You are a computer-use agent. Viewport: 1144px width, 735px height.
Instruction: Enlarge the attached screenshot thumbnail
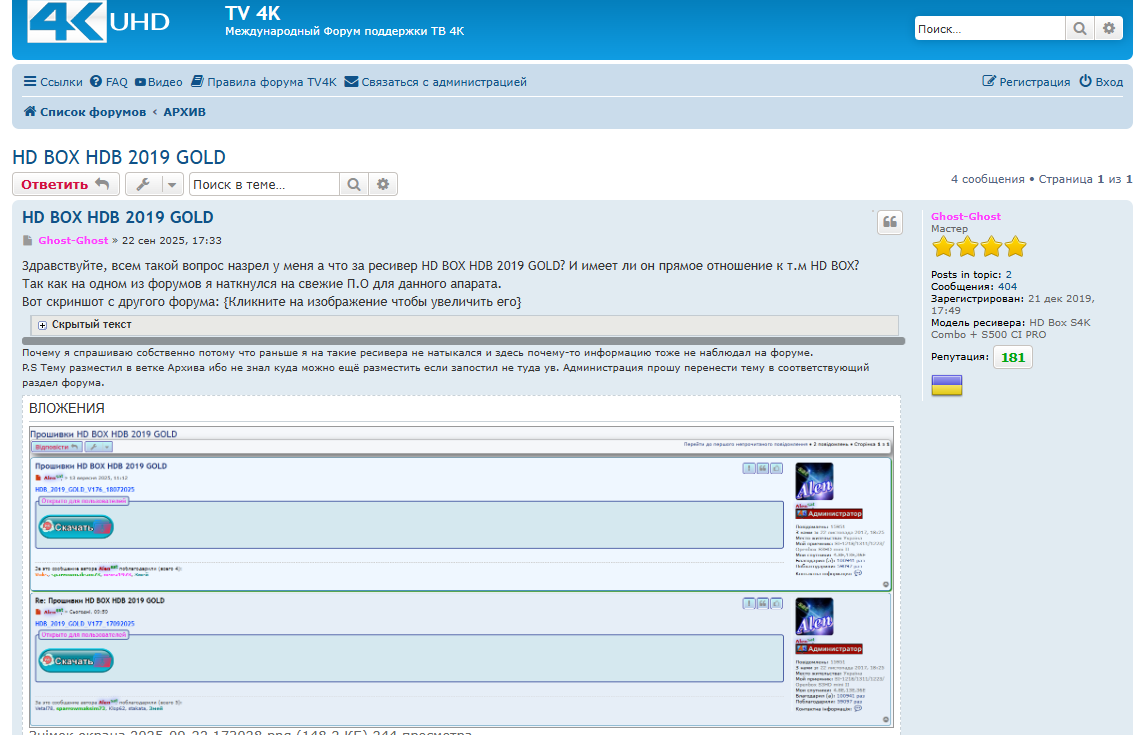click(461, 575)
